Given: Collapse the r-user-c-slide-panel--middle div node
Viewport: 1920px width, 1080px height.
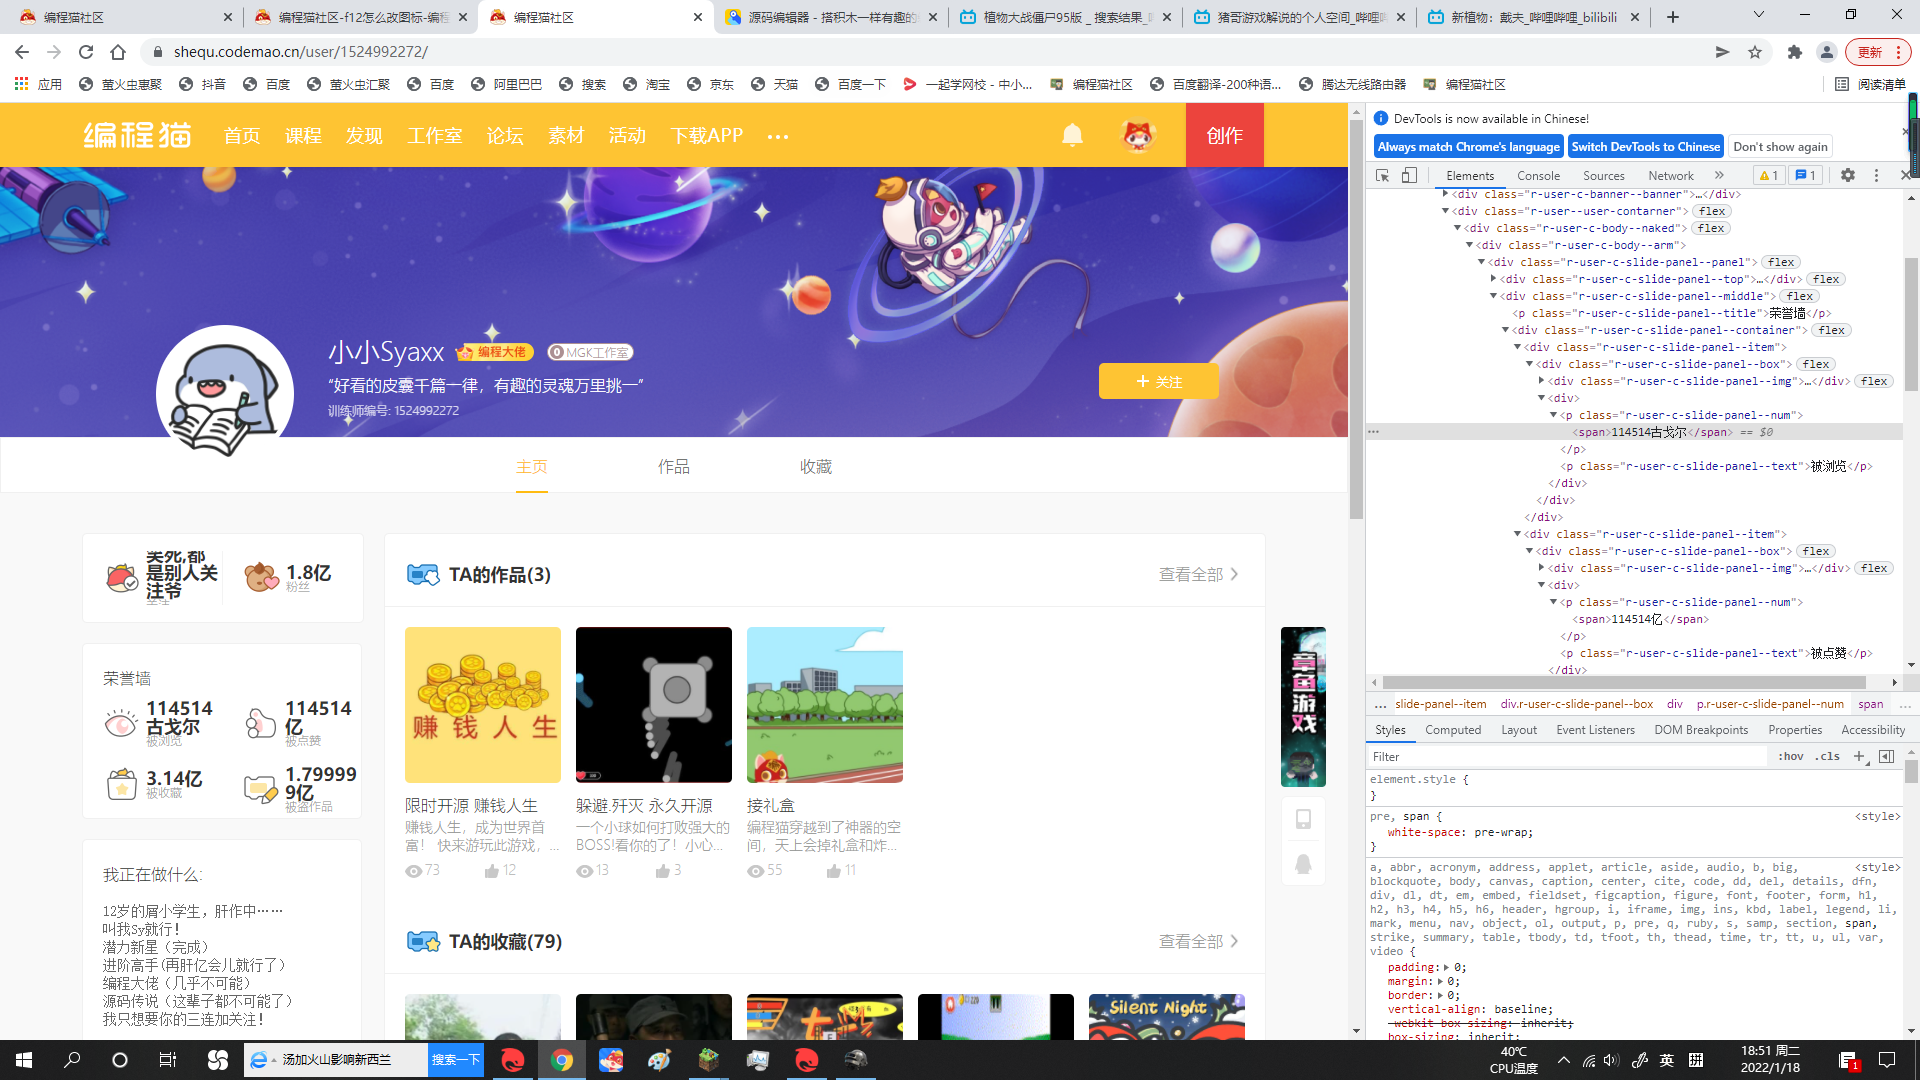Looking at the screenshot, I should tap(1493, 296).
